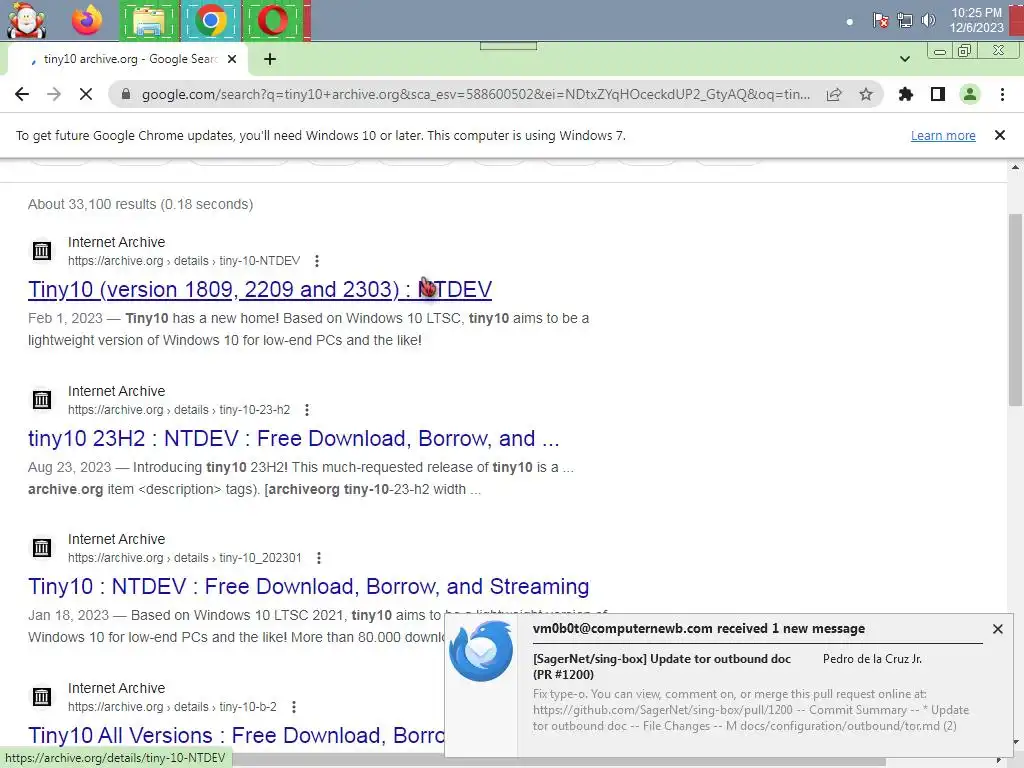Click the archive.org › details › tiny-10_202301 URL
This screenshot has height=768, width=1024.
pos(185,558)
